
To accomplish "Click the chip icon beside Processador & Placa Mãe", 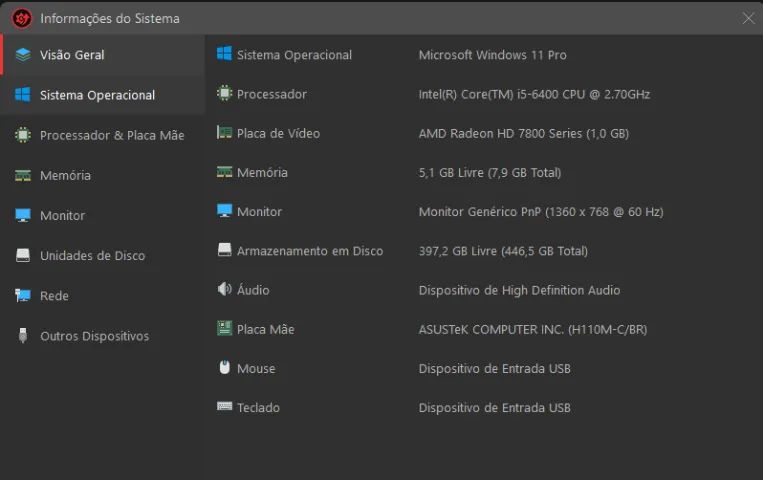I will [23, 135].
